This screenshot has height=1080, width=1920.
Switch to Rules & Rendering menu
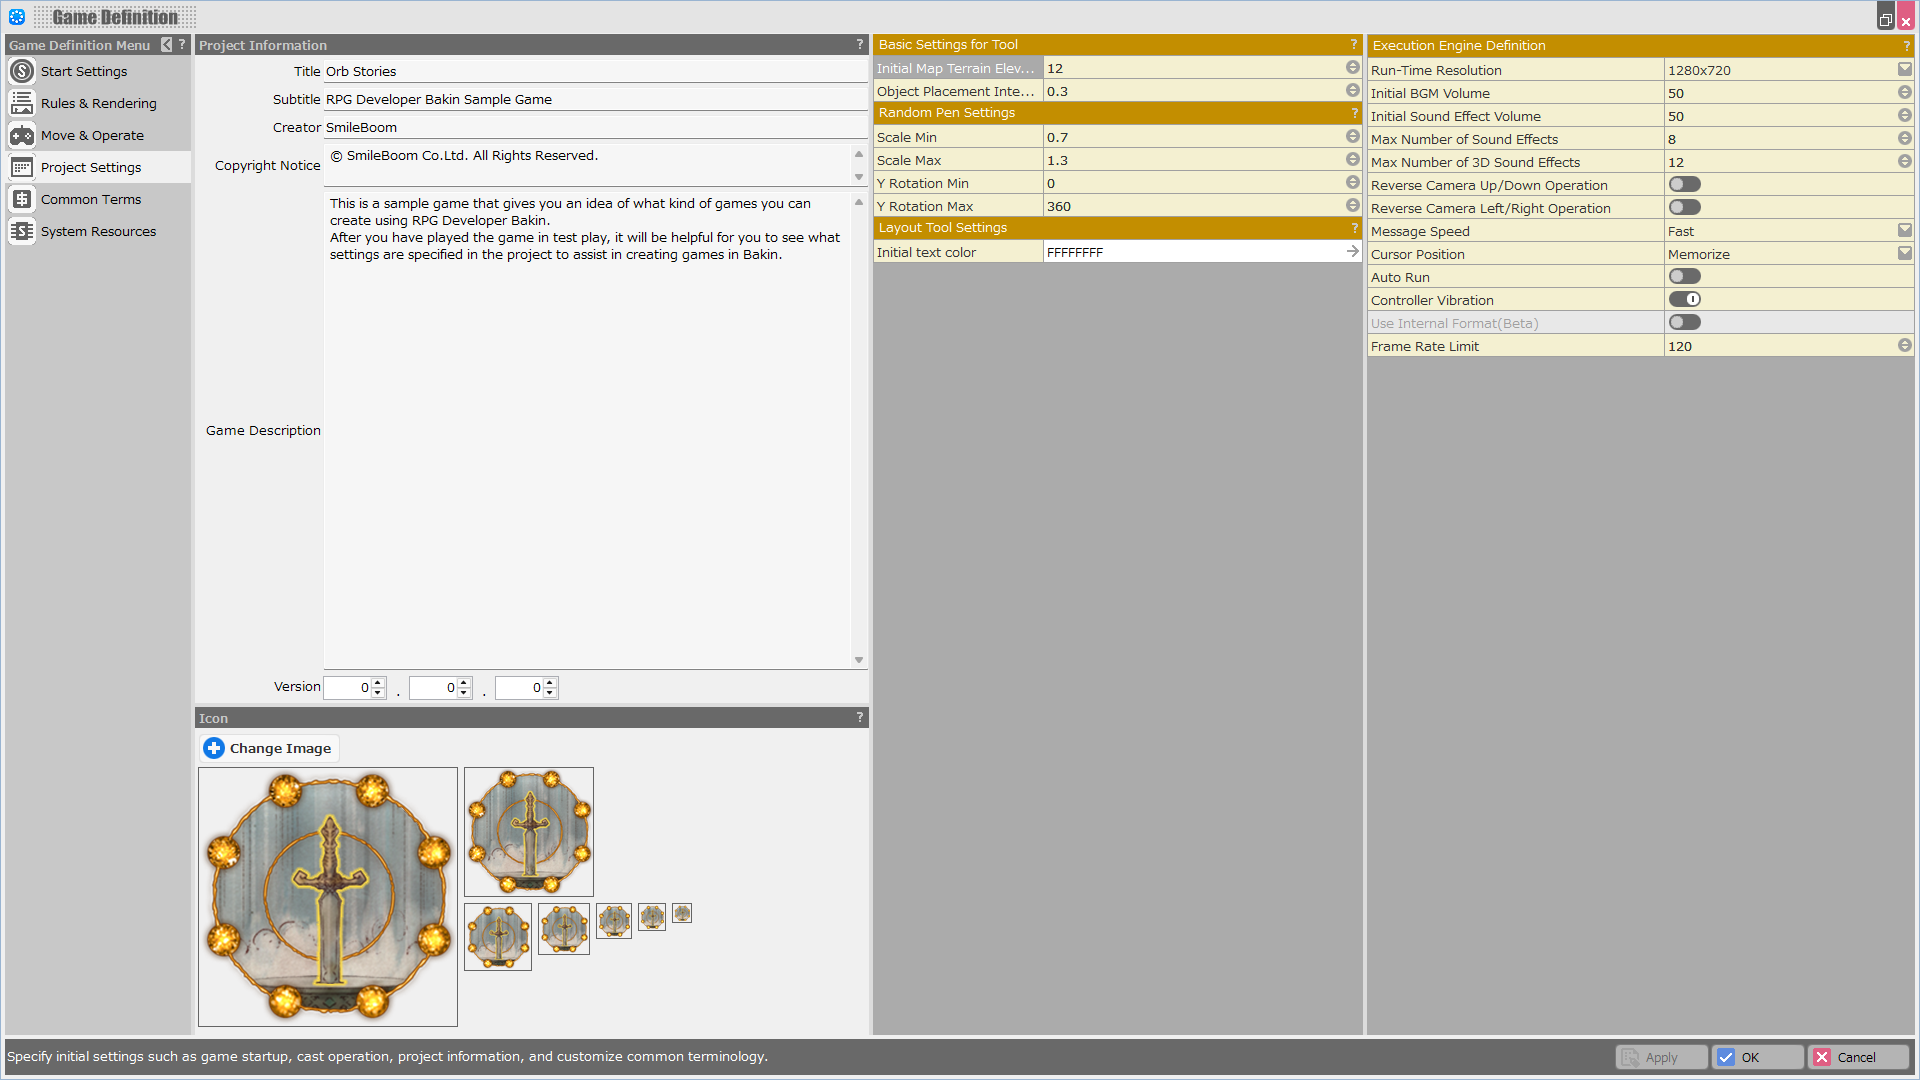(x=98, y=103)
